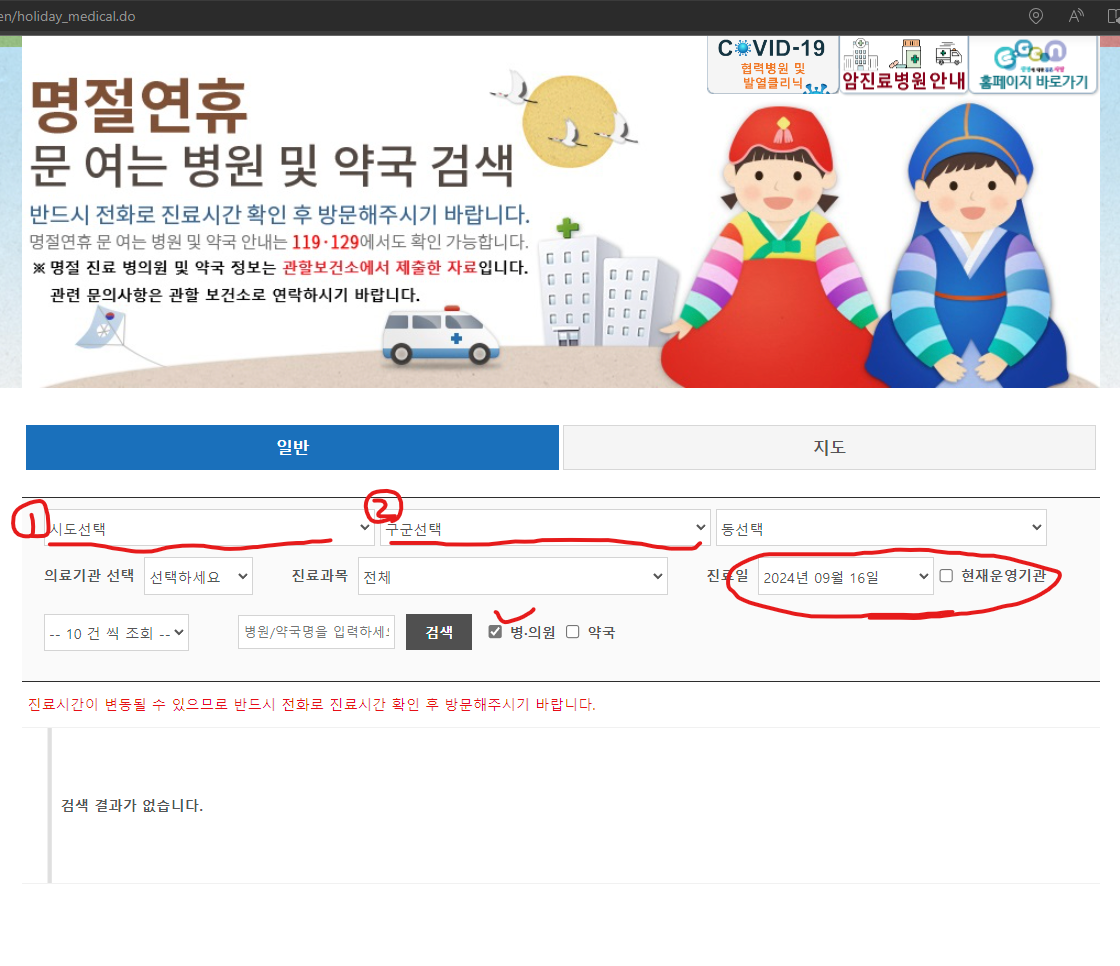Open the COVID-19 협력병원 및 발열클리닉 banner
This screenshot has width=1120, height=966.
(772, 63)
